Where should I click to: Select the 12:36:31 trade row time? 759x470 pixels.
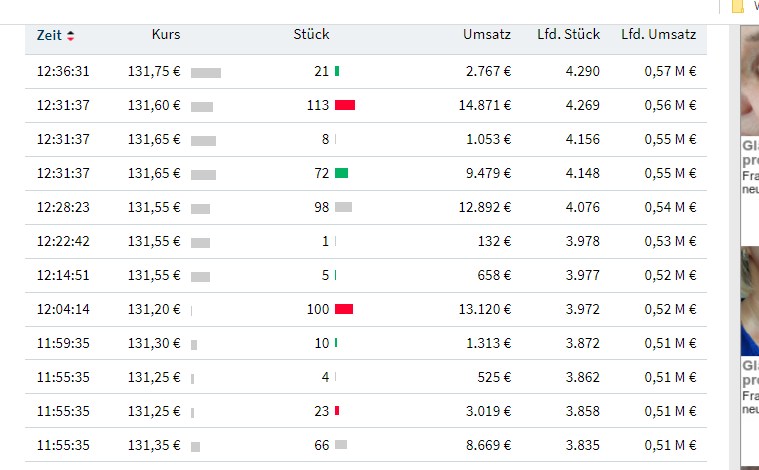63,71
